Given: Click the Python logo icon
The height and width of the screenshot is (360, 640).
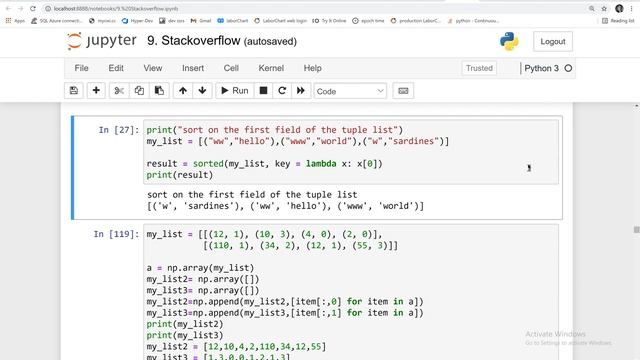Looking at the screenshot, I should click(509, 41).
